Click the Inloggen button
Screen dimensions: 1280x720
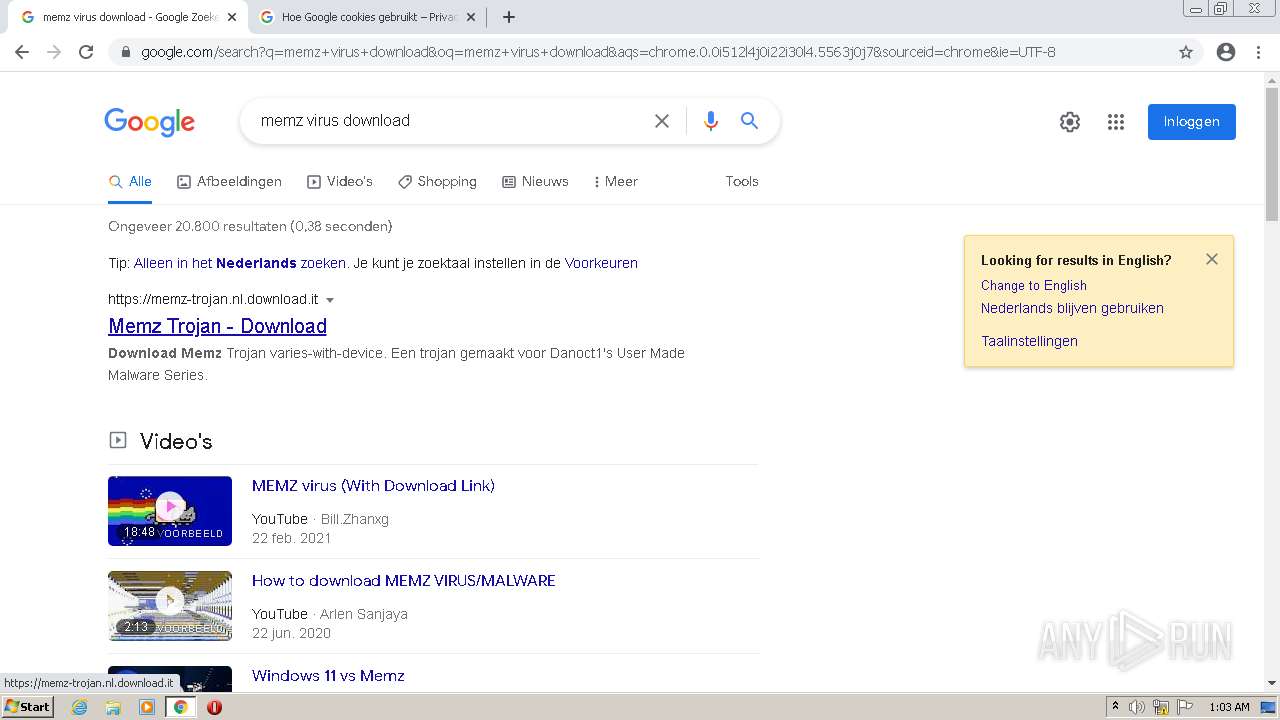(x=1192, y=122)
